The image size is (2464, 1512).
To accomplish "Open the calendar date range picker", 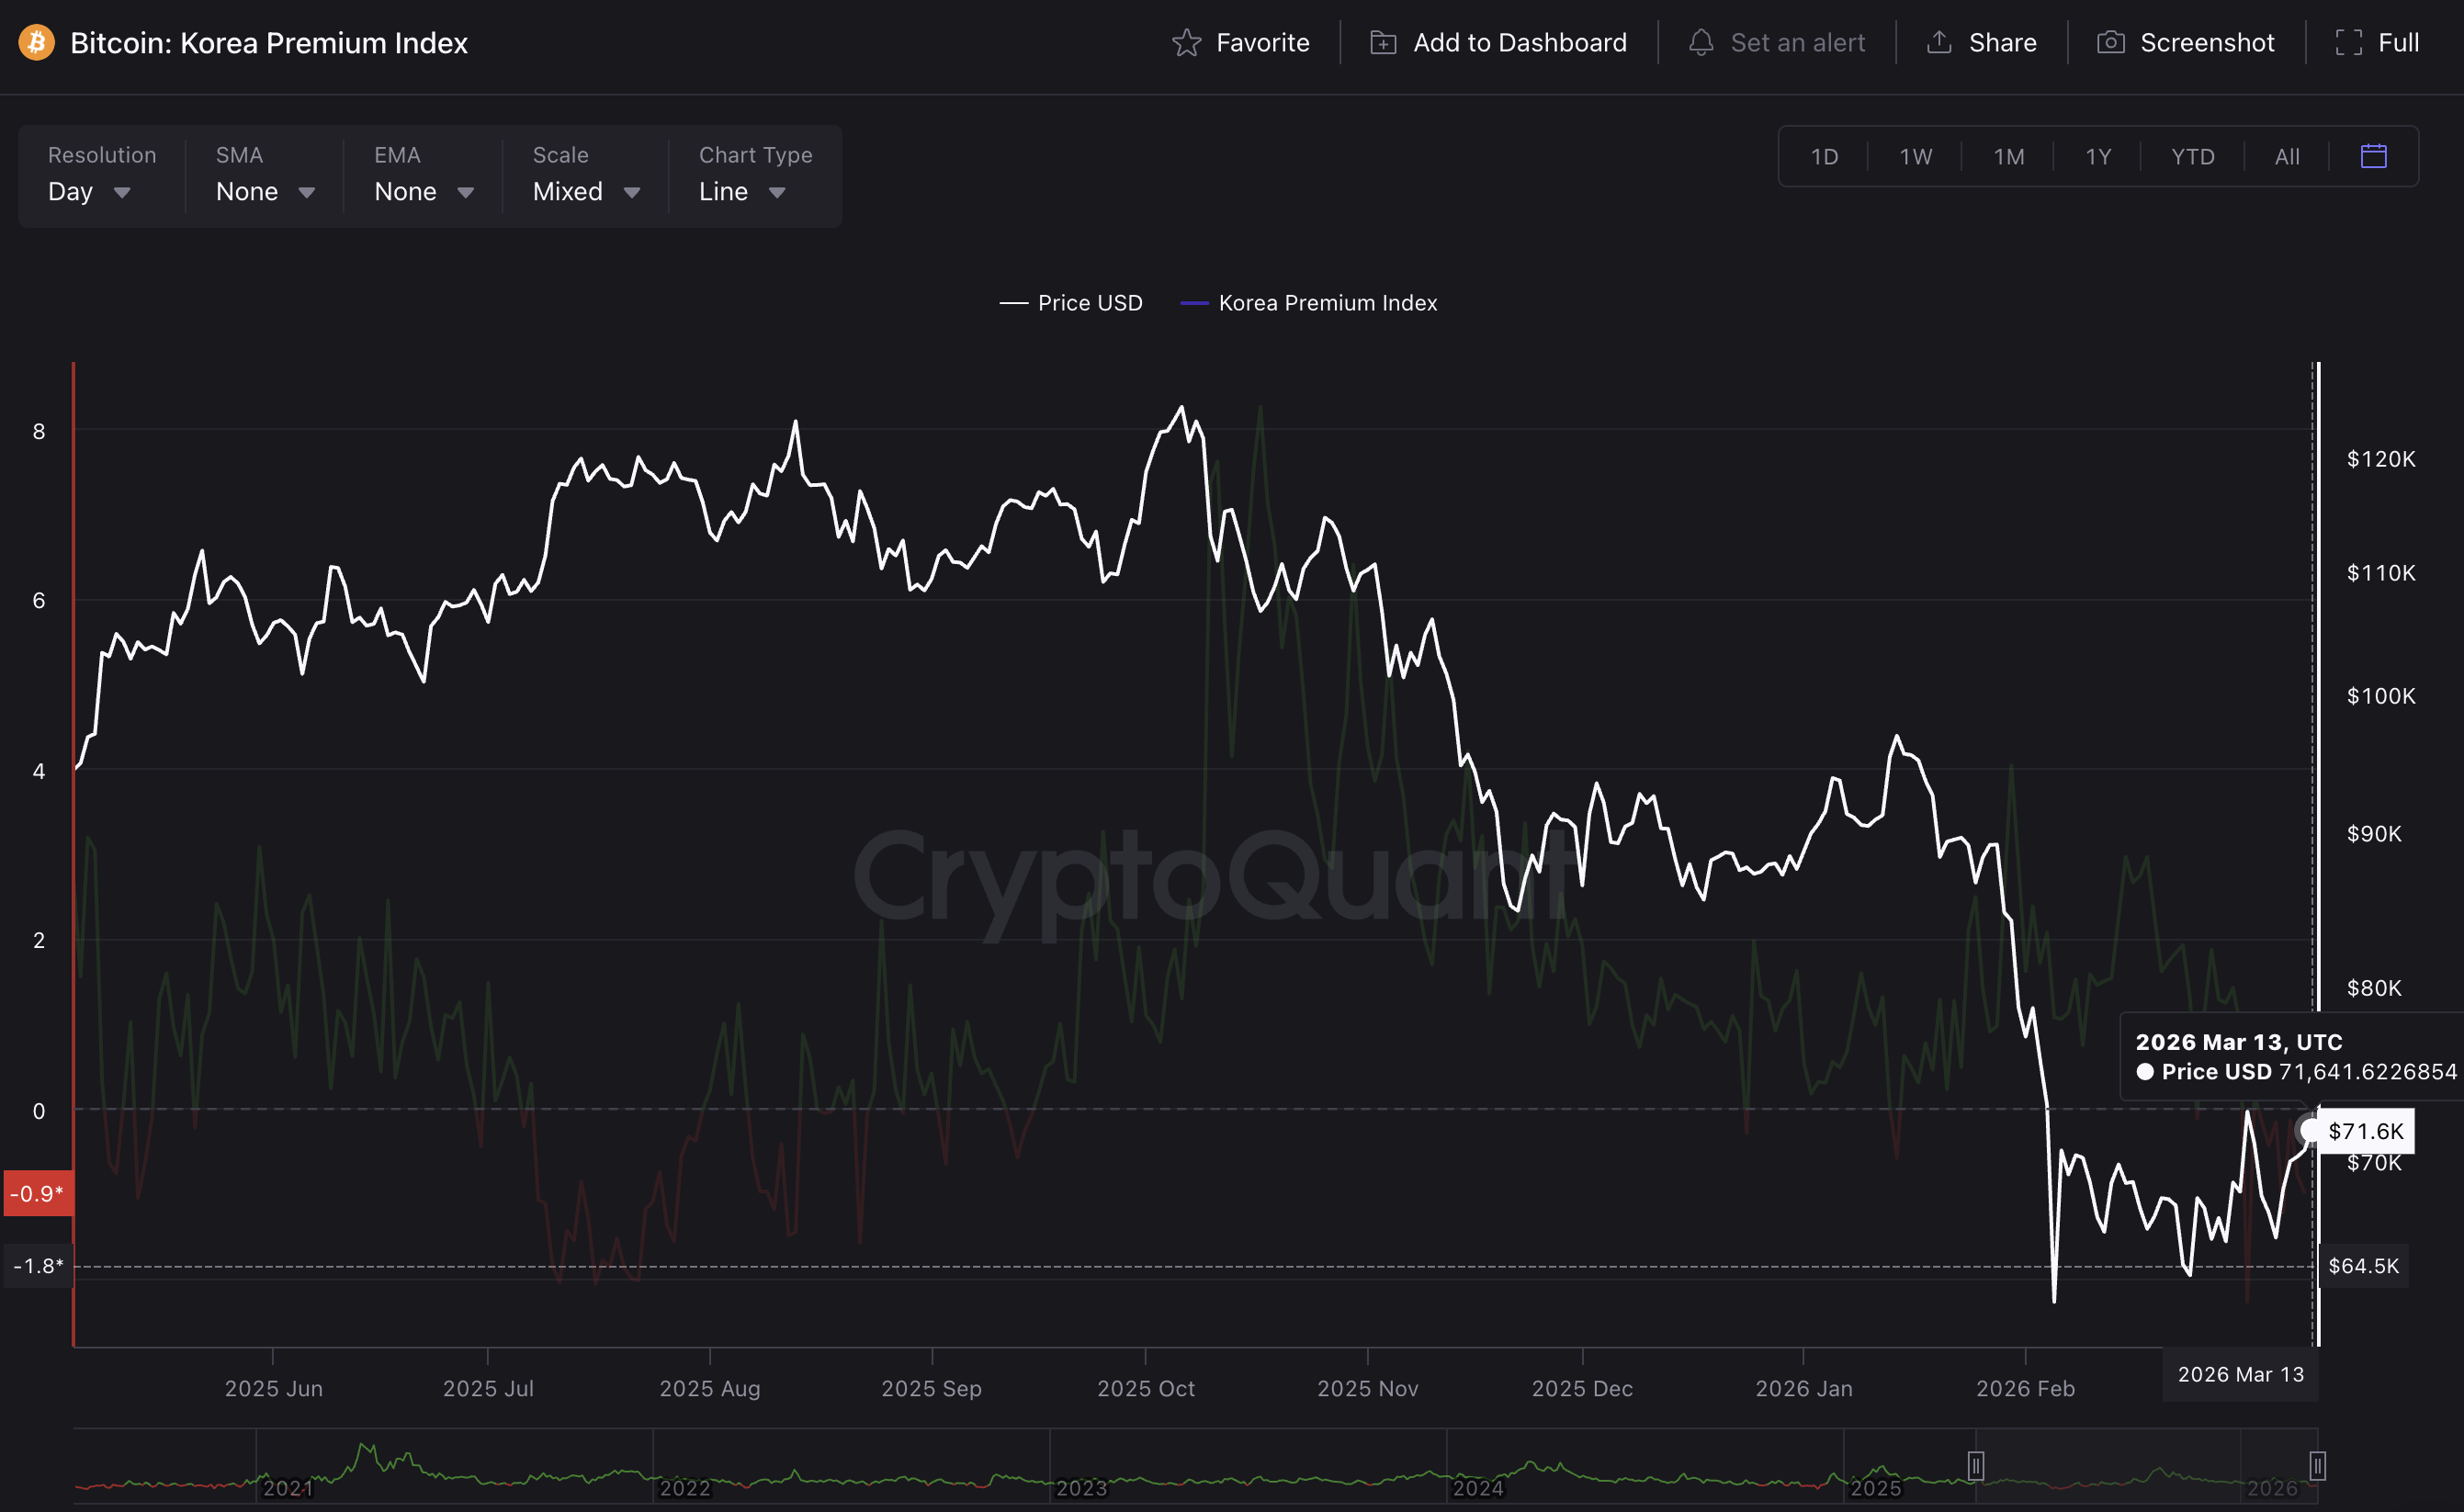I will click(2373, 156).
